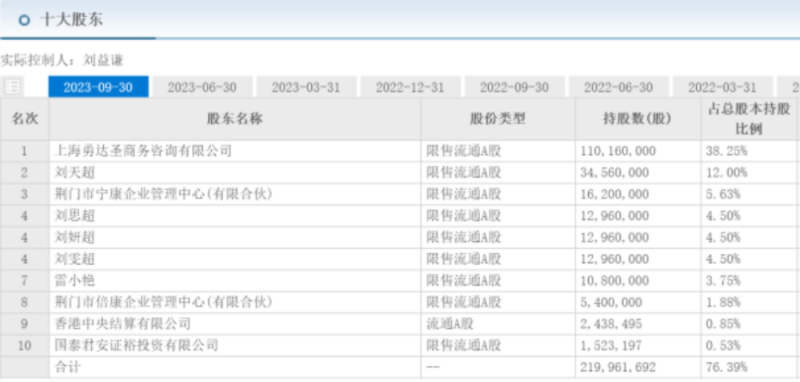Select share count 10,800,000
Viewport: 800px width, 382px height.
pos(615,281)
